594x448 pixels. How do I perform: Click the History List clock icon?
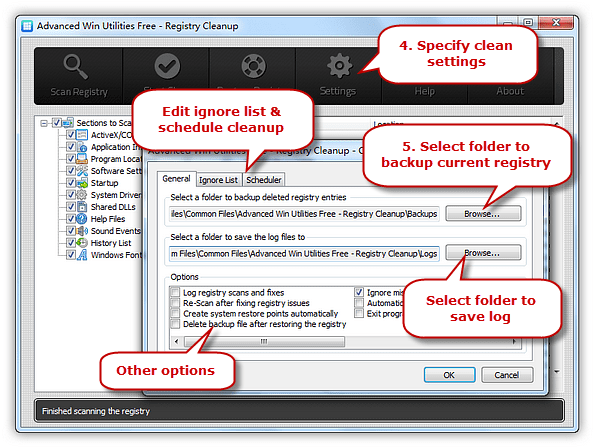coord(82,243)
